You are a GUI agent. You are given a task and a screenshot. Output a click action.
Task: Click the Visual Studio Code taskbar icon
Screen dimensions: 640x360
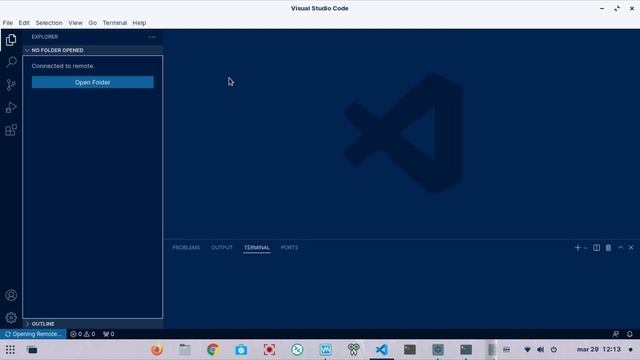tap(382, 350)
